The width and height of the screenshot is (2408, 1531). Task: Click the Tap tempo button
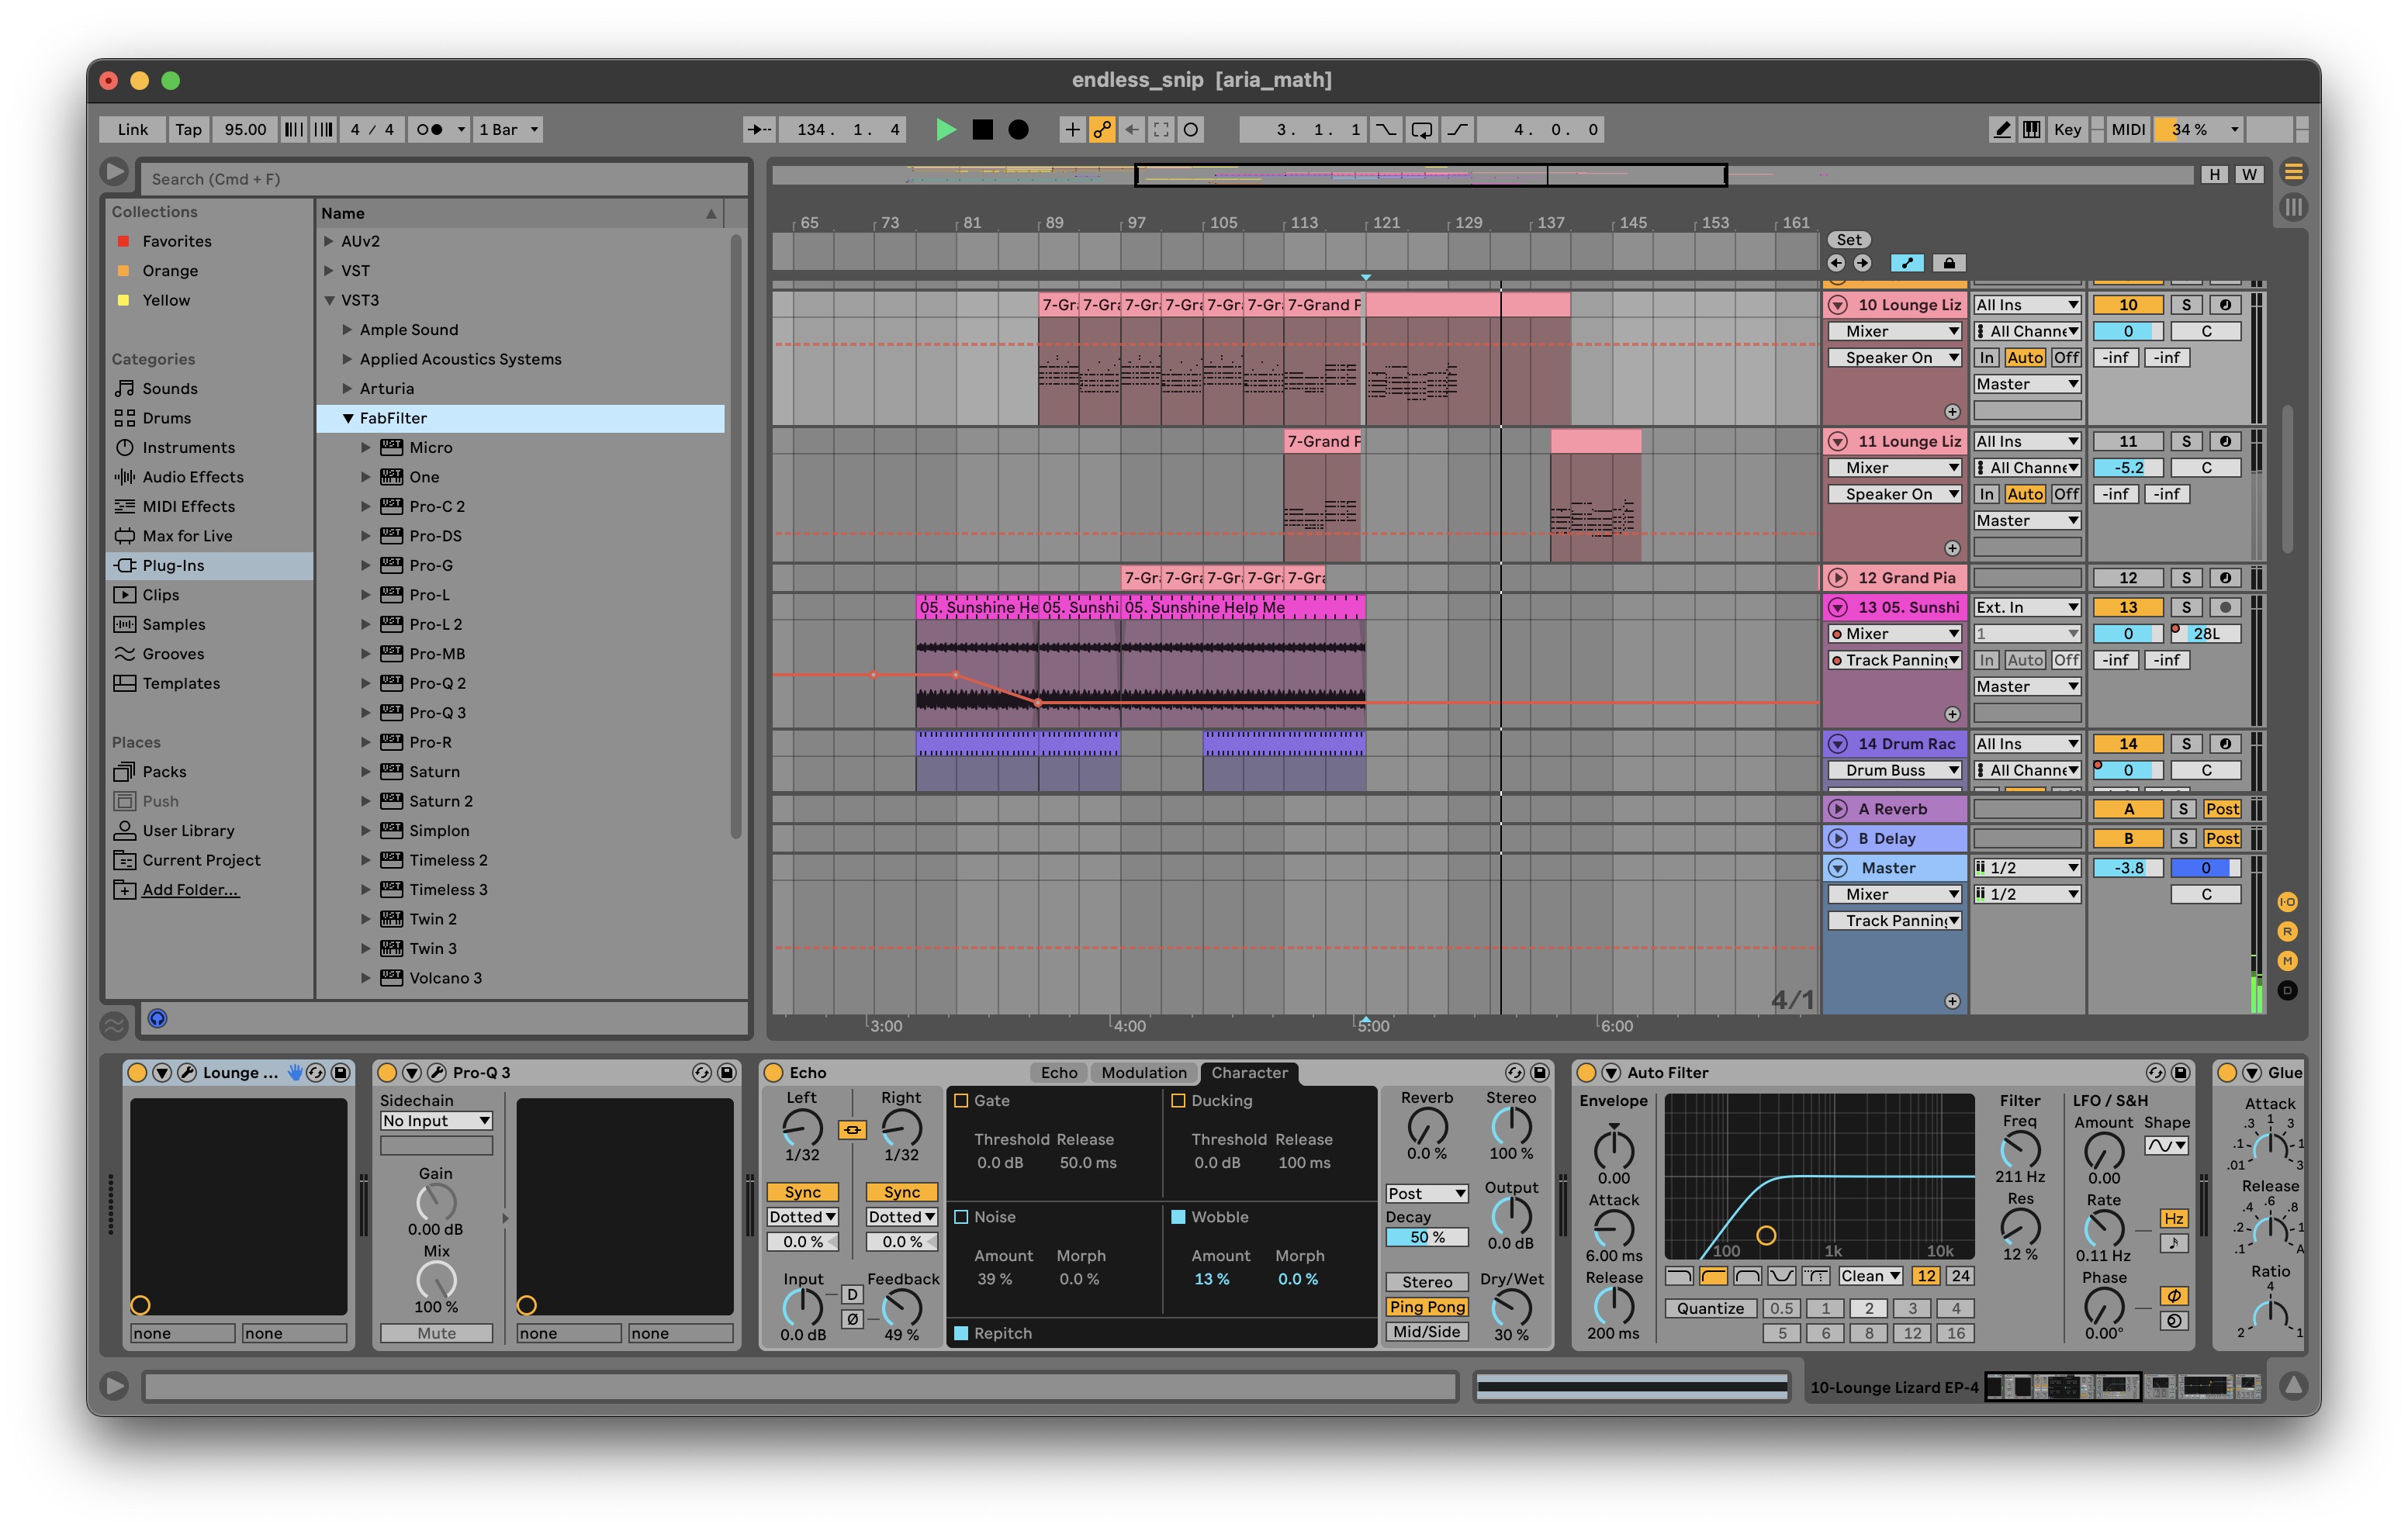(188, 129)
